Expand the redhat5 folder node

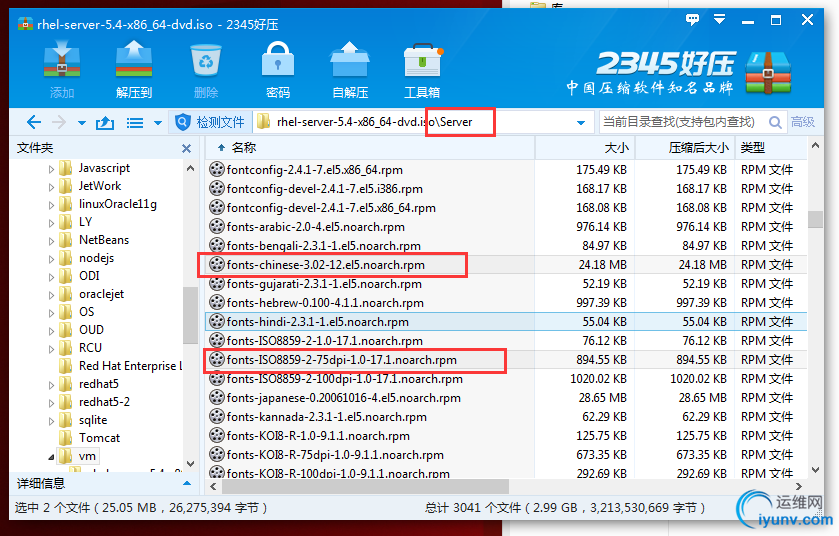coord(51,385)
